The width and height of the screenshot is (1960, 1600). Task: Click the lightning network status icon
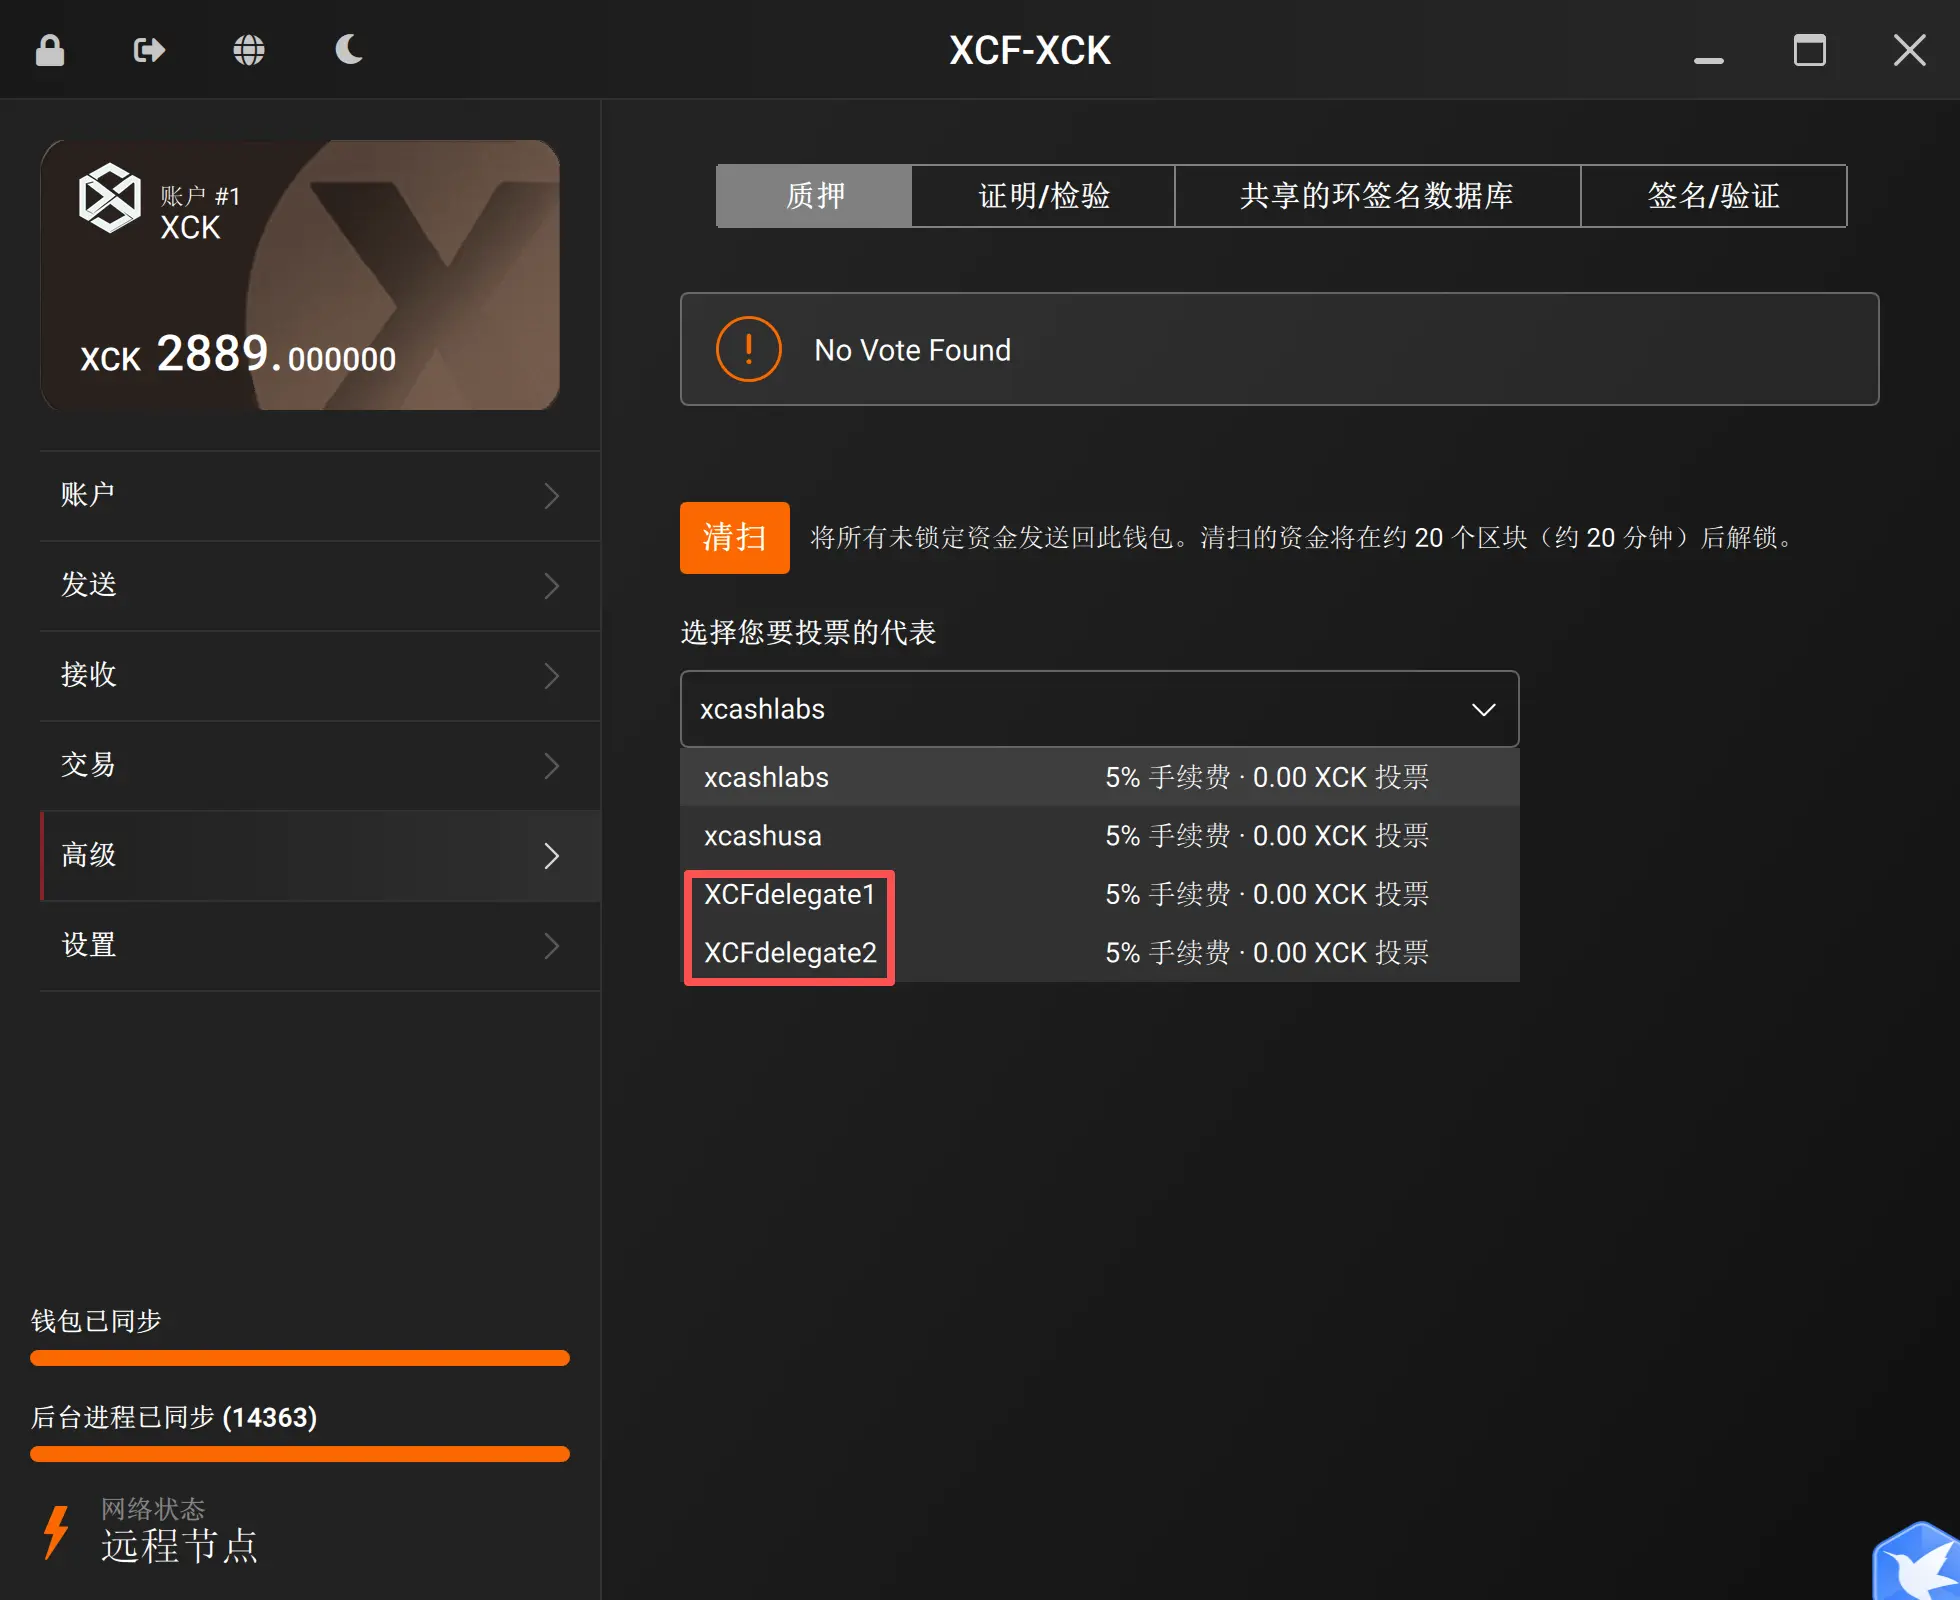56,1531
